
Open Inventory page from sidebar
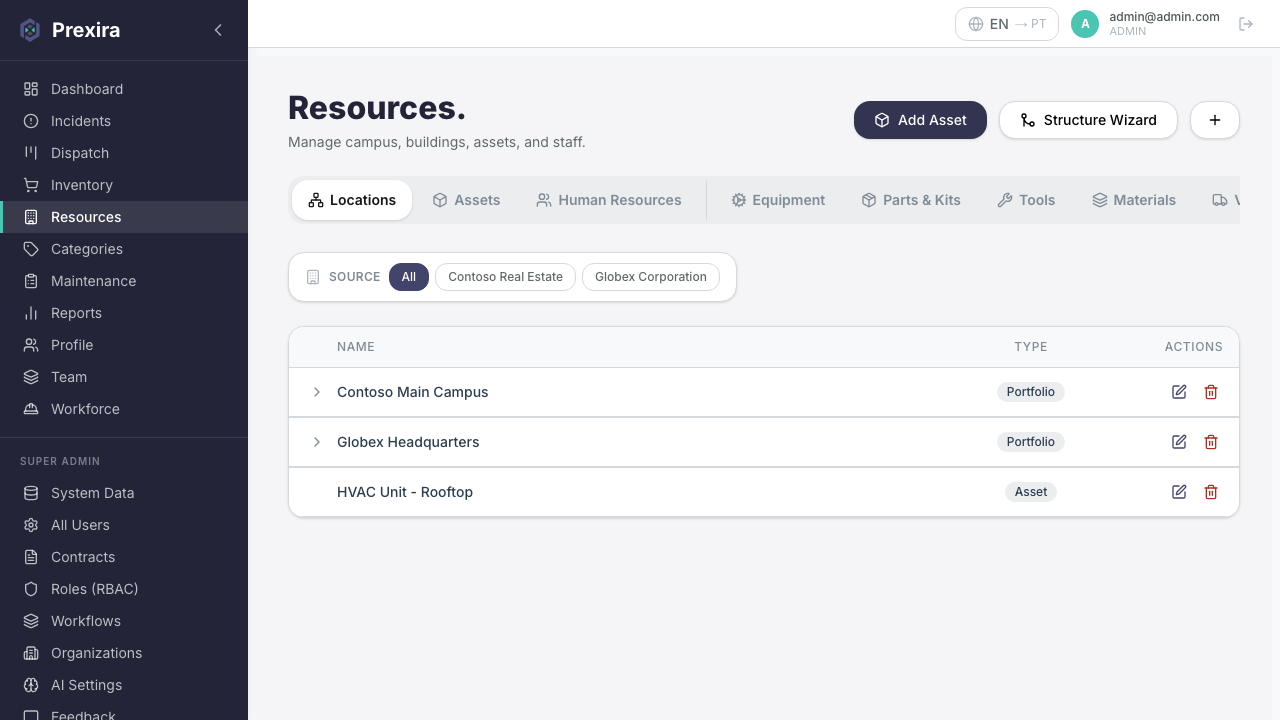[x=124, y=185]
